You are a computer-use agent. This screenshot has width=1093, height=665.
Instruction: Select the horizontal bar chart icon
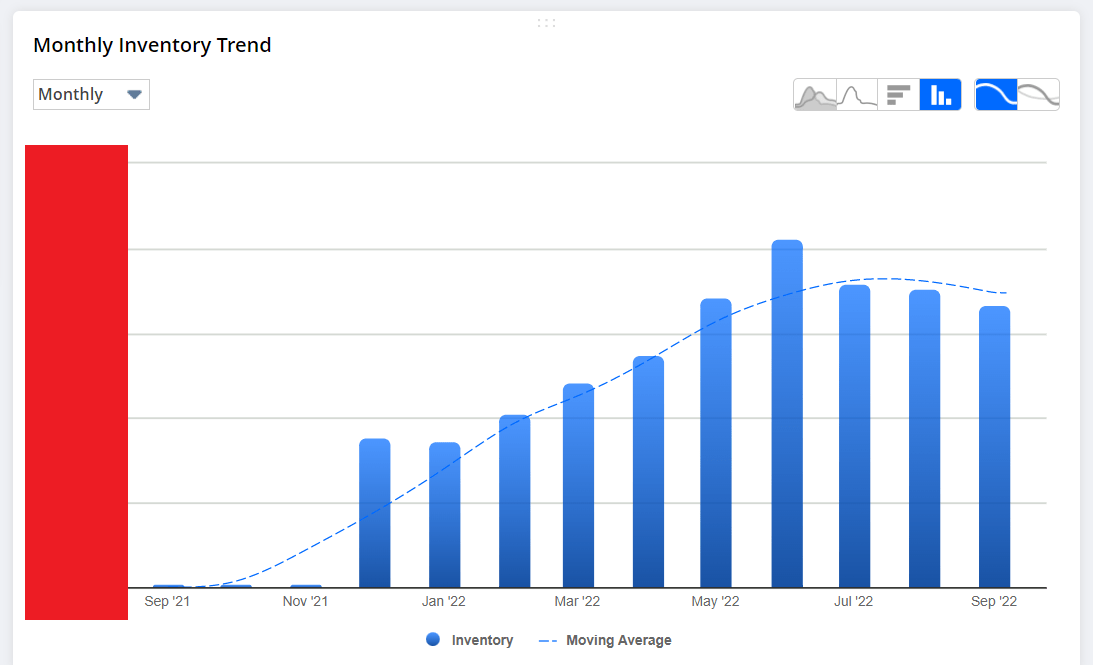coord(898,93)
